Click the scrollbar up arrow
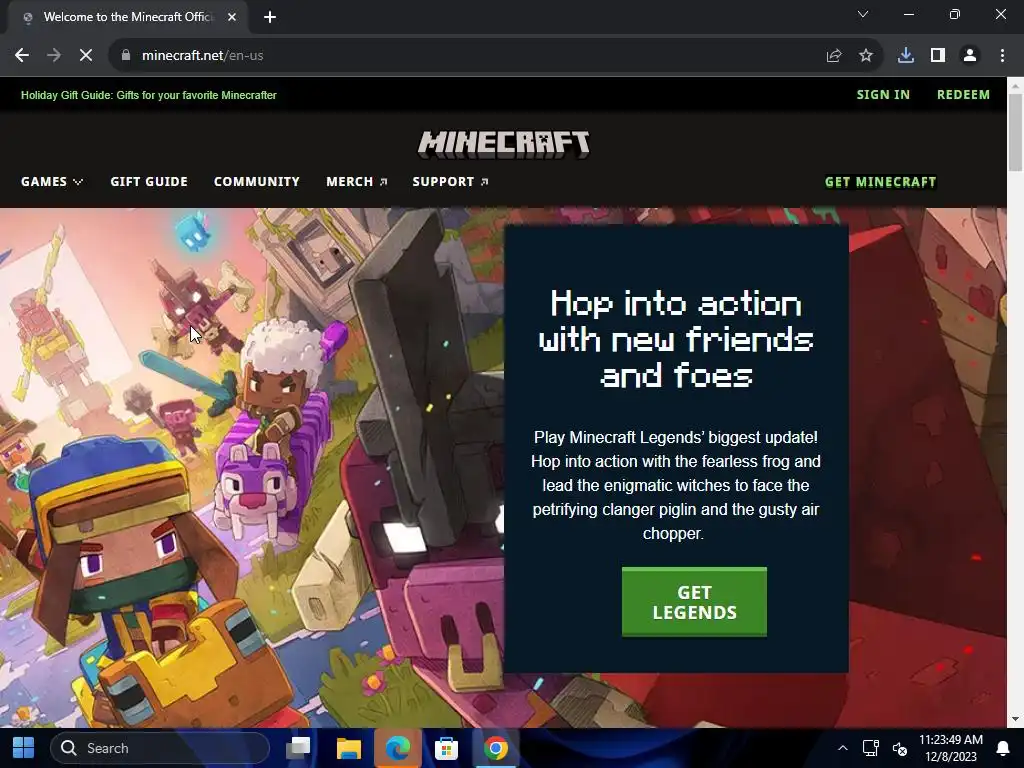The height and width of the screenshot is (768, 1024). (1016, 84)
